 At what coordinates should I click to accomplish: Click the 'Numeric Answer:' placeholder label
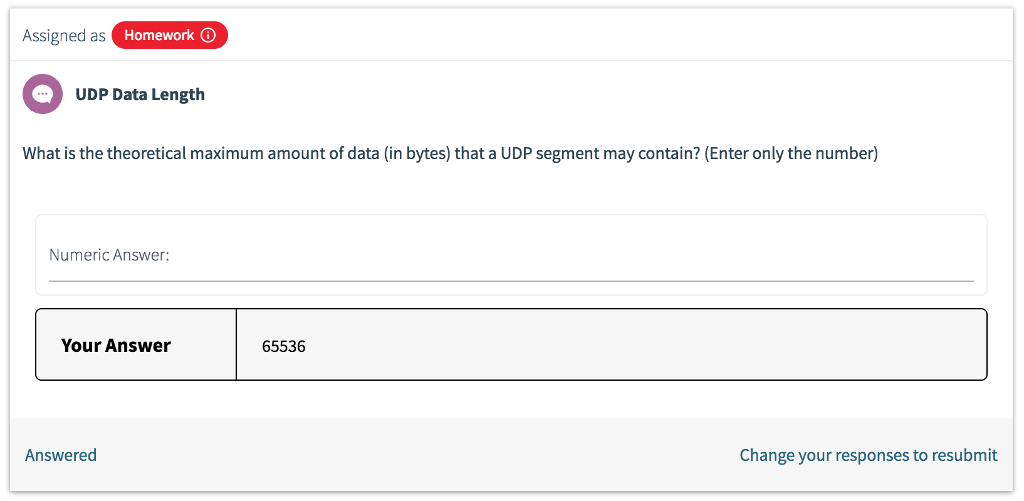pos(109,255)
